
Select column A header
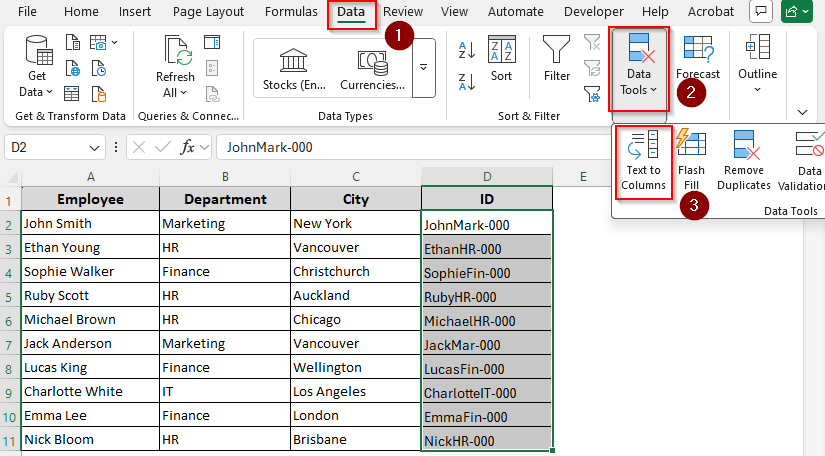click(x=90, y=177)
